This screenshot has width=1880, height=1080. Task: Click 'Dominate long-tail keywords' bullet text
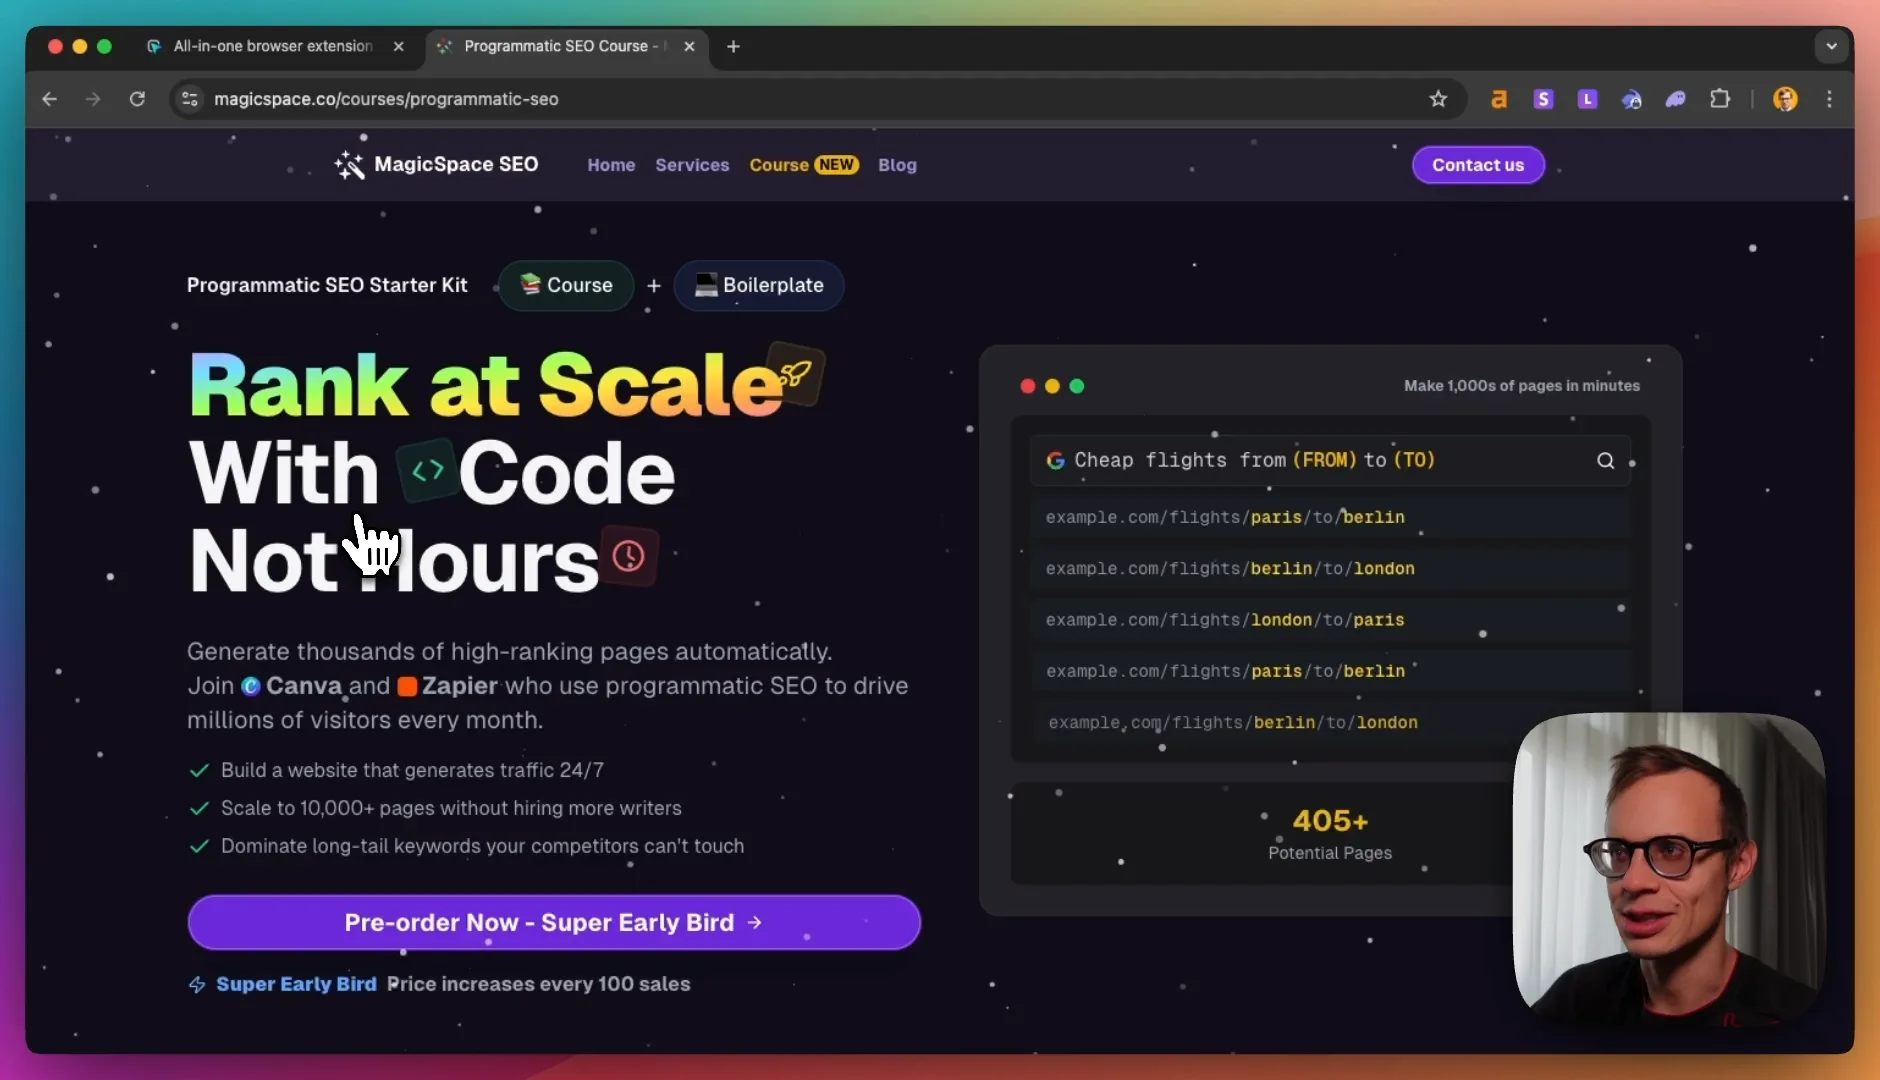(482, 846)
